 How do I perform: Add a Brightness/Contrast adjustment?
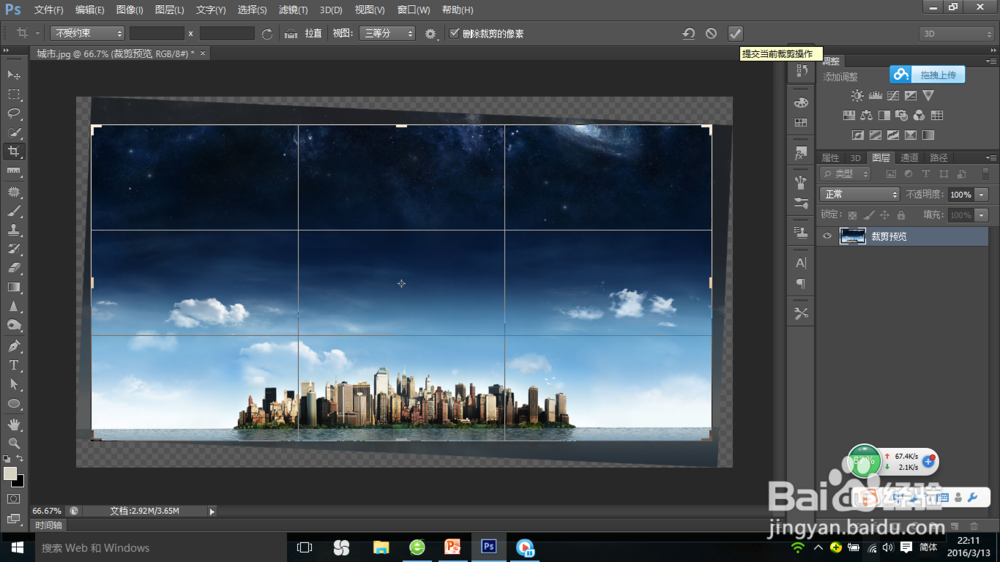(x=857, y=96)
